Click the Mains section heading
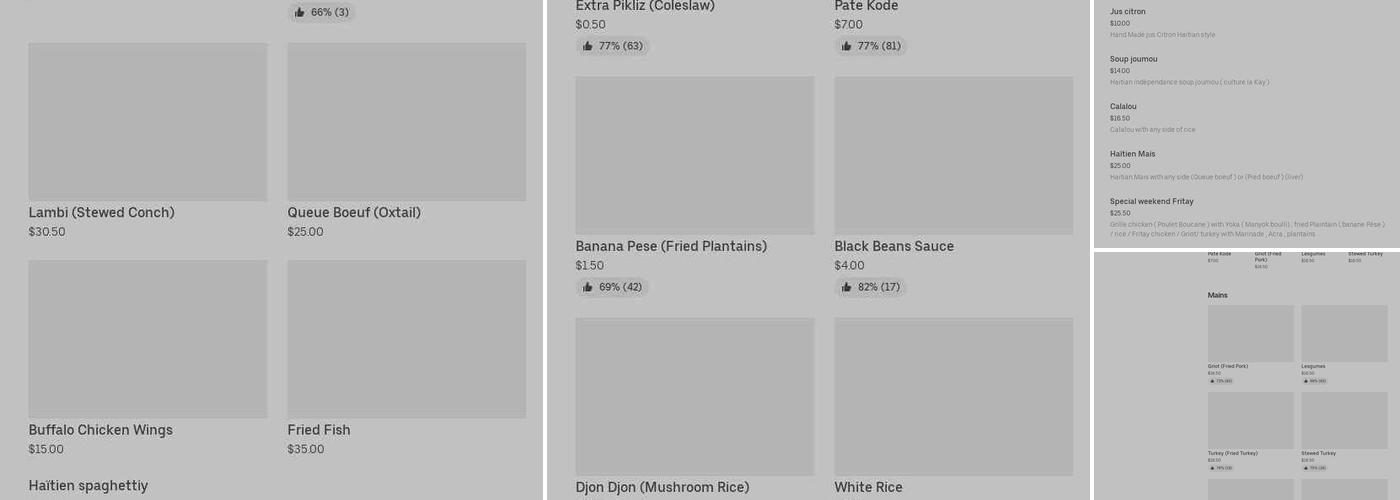 [x=1217, y=295]
